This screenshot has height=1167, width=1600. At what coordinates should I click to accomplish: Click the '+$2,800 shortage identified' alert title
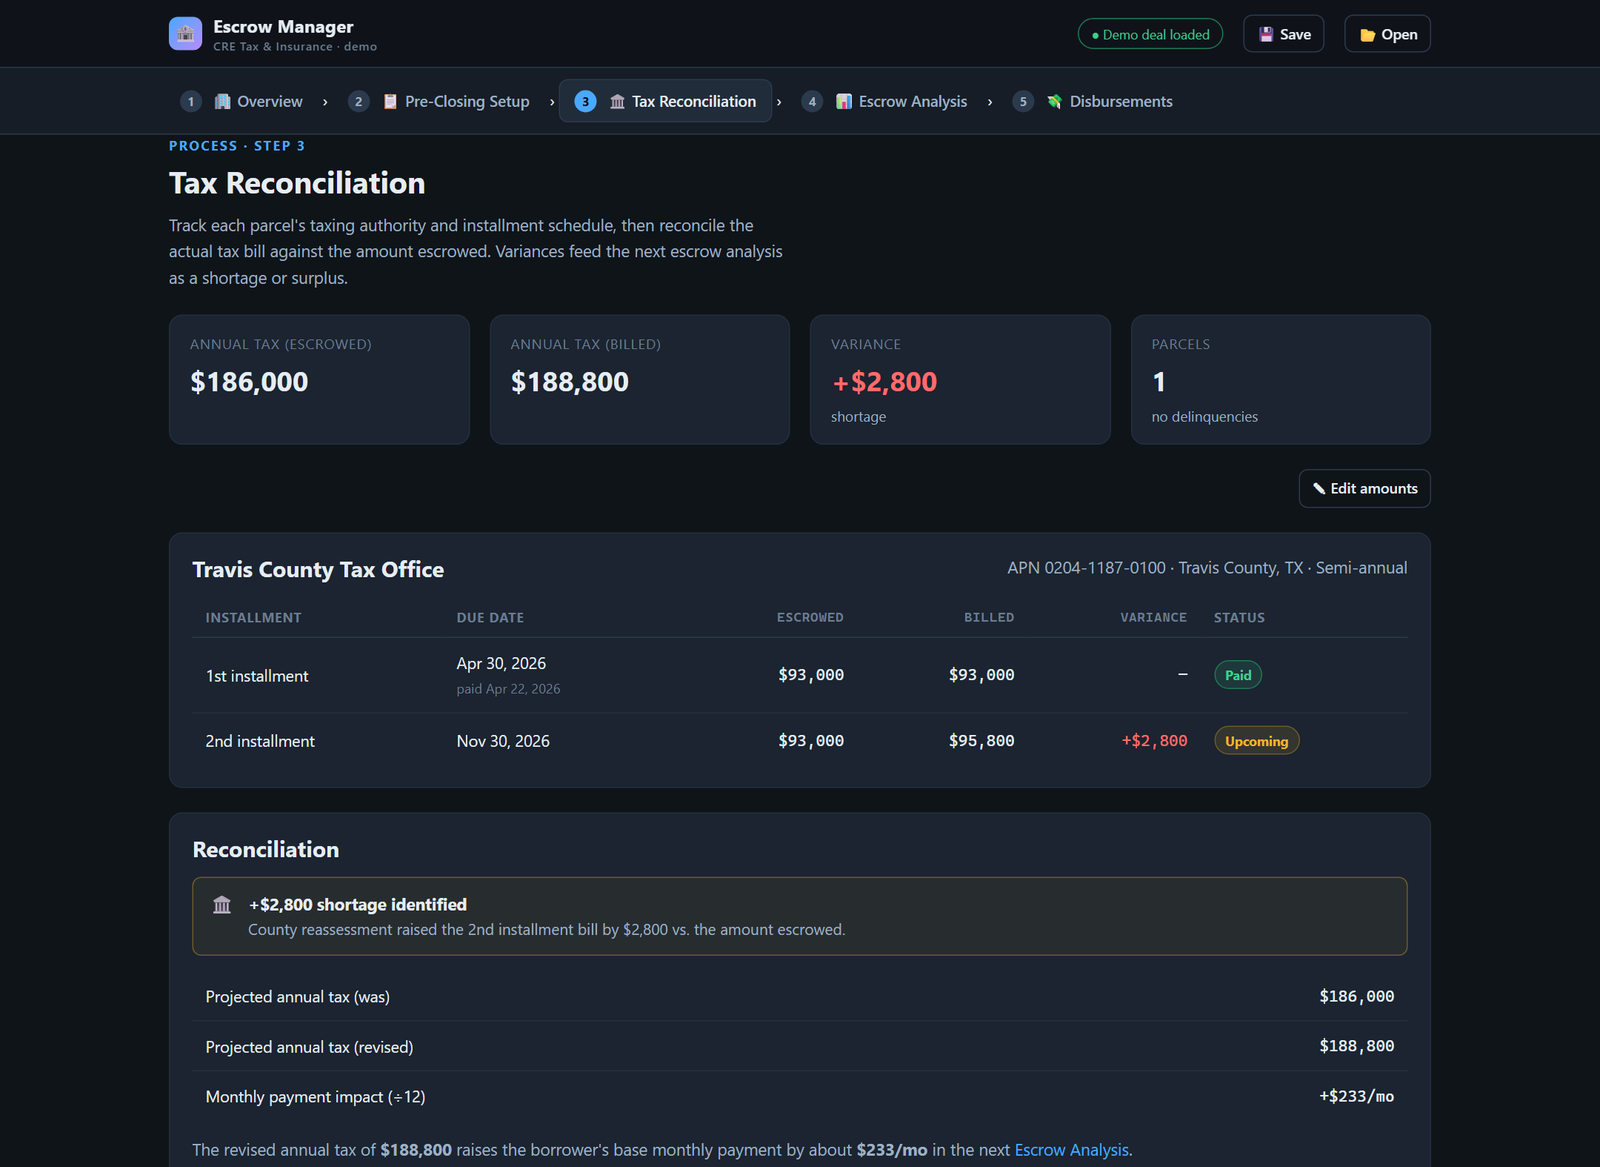358,905
